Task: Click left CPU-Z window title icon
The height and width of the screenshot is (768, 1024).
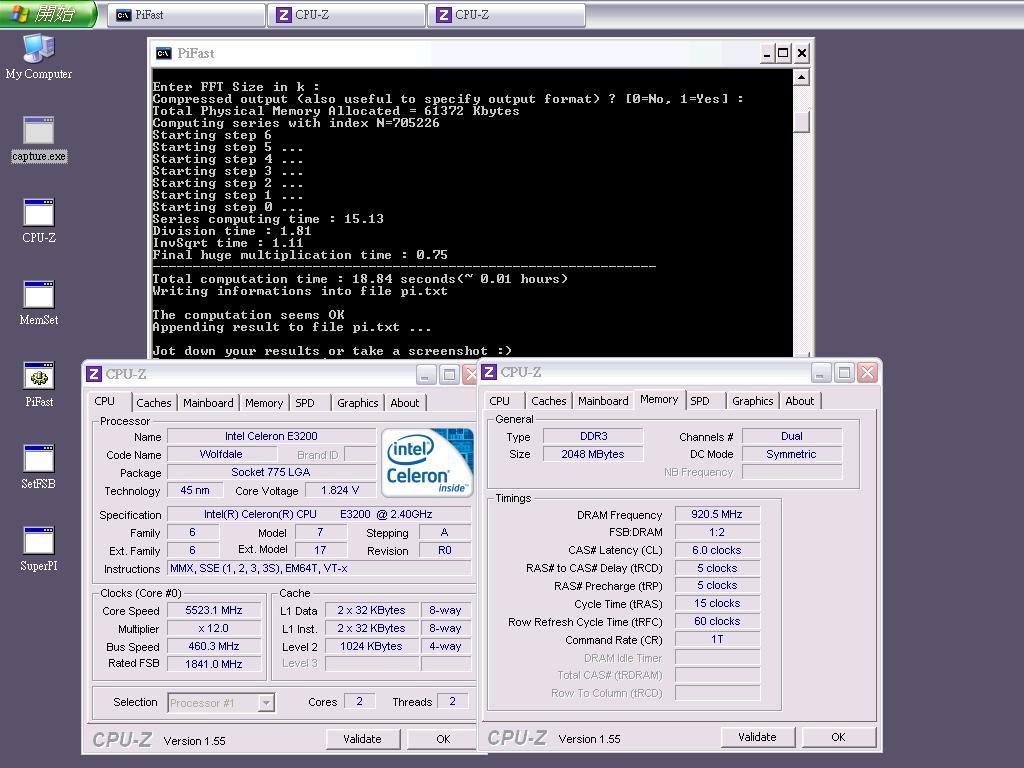Action: [94, 374]
